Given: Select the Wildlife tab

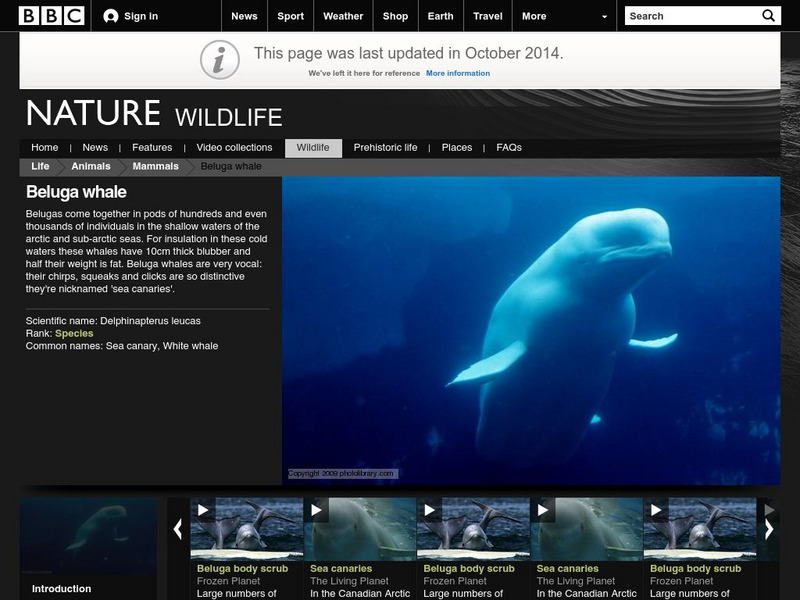Looking at the screenshot, I should click(x=313, y=148).
